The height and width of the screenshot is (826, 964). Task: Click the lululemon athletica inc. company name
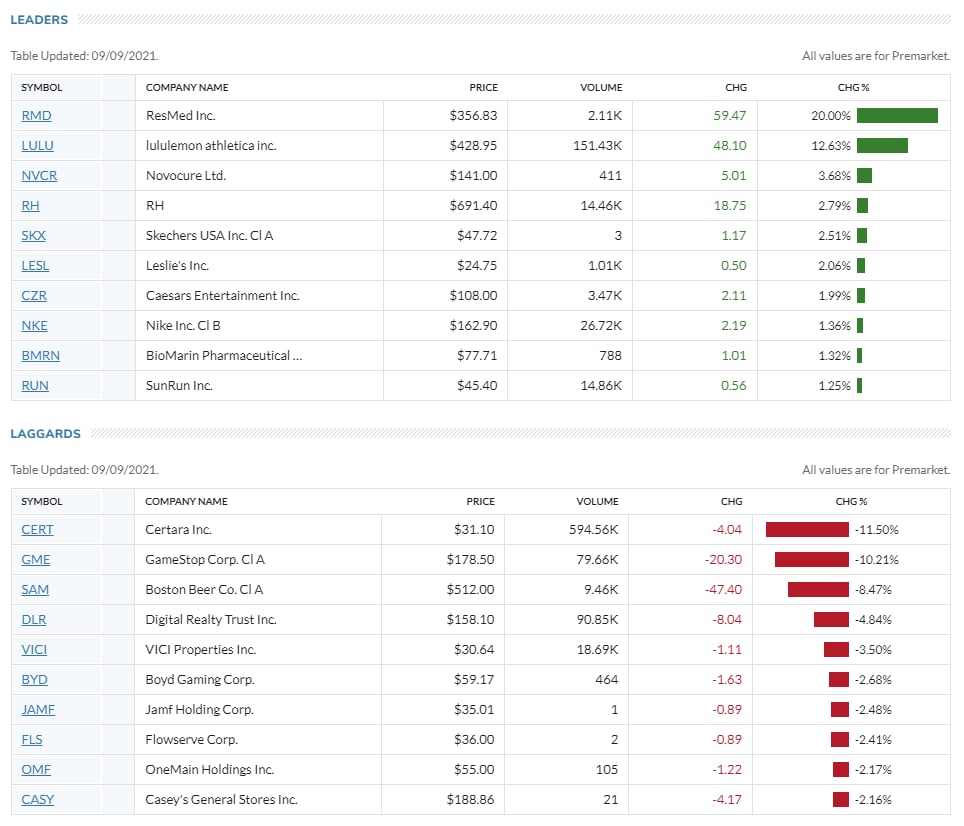tap(211, 146)
